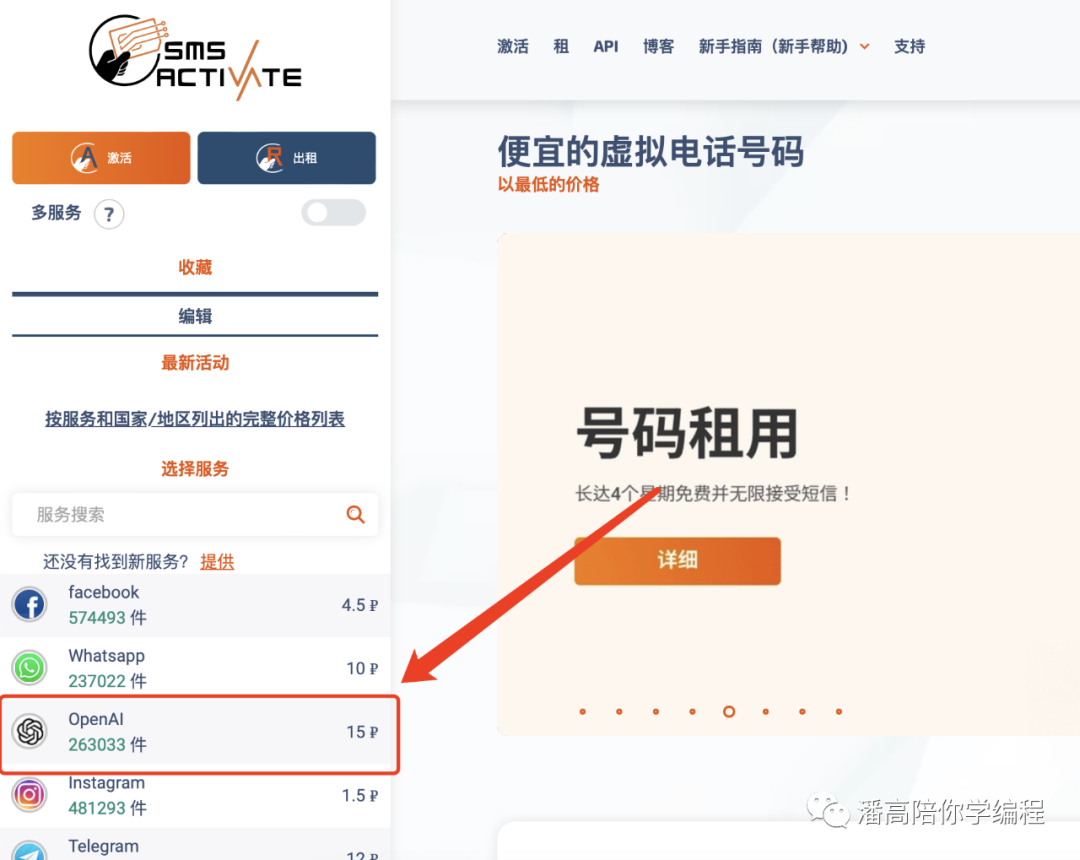Image resolution: width=1080 pixels, height=860 pixels.
Task: Click the 提供 link
Action: point(217,562)
